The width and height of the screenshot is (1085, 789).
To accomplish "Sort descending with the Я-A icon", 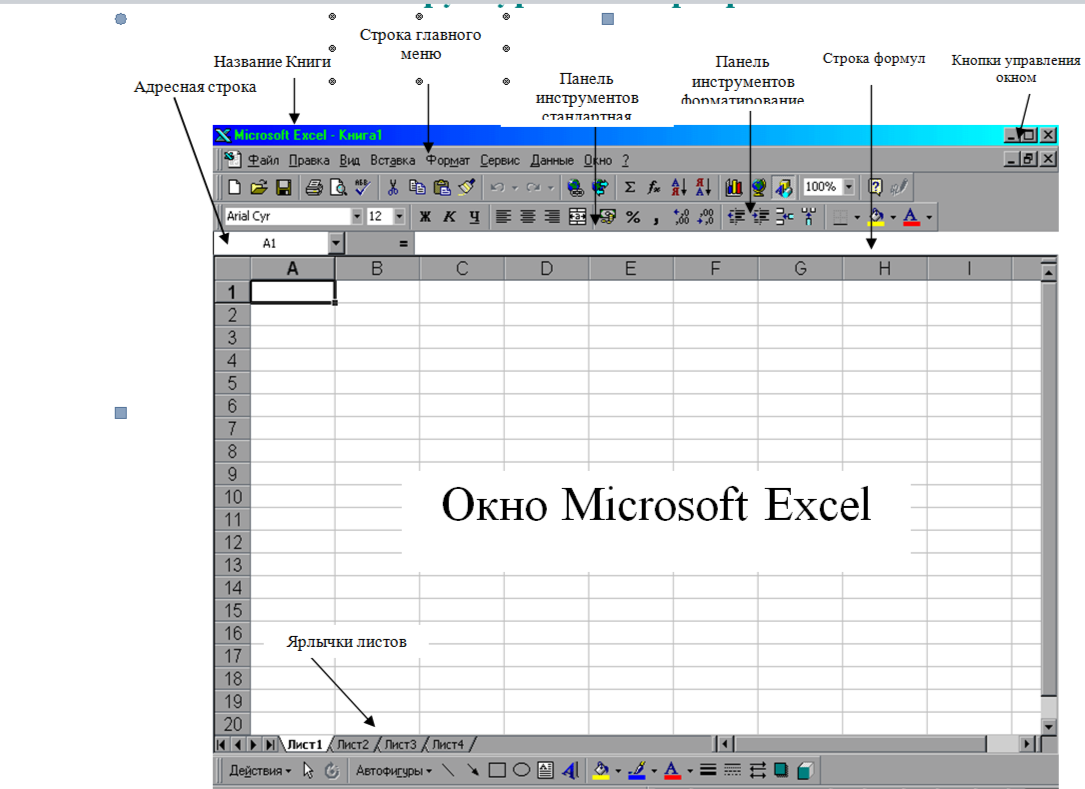I will (703, 187).
